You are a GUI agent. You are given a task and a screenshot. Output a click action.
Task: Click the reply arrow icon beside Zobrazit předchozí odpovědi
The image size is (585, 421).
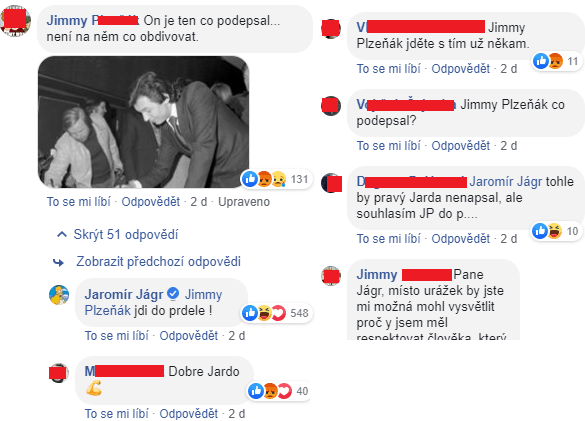[x=58, y=262]
